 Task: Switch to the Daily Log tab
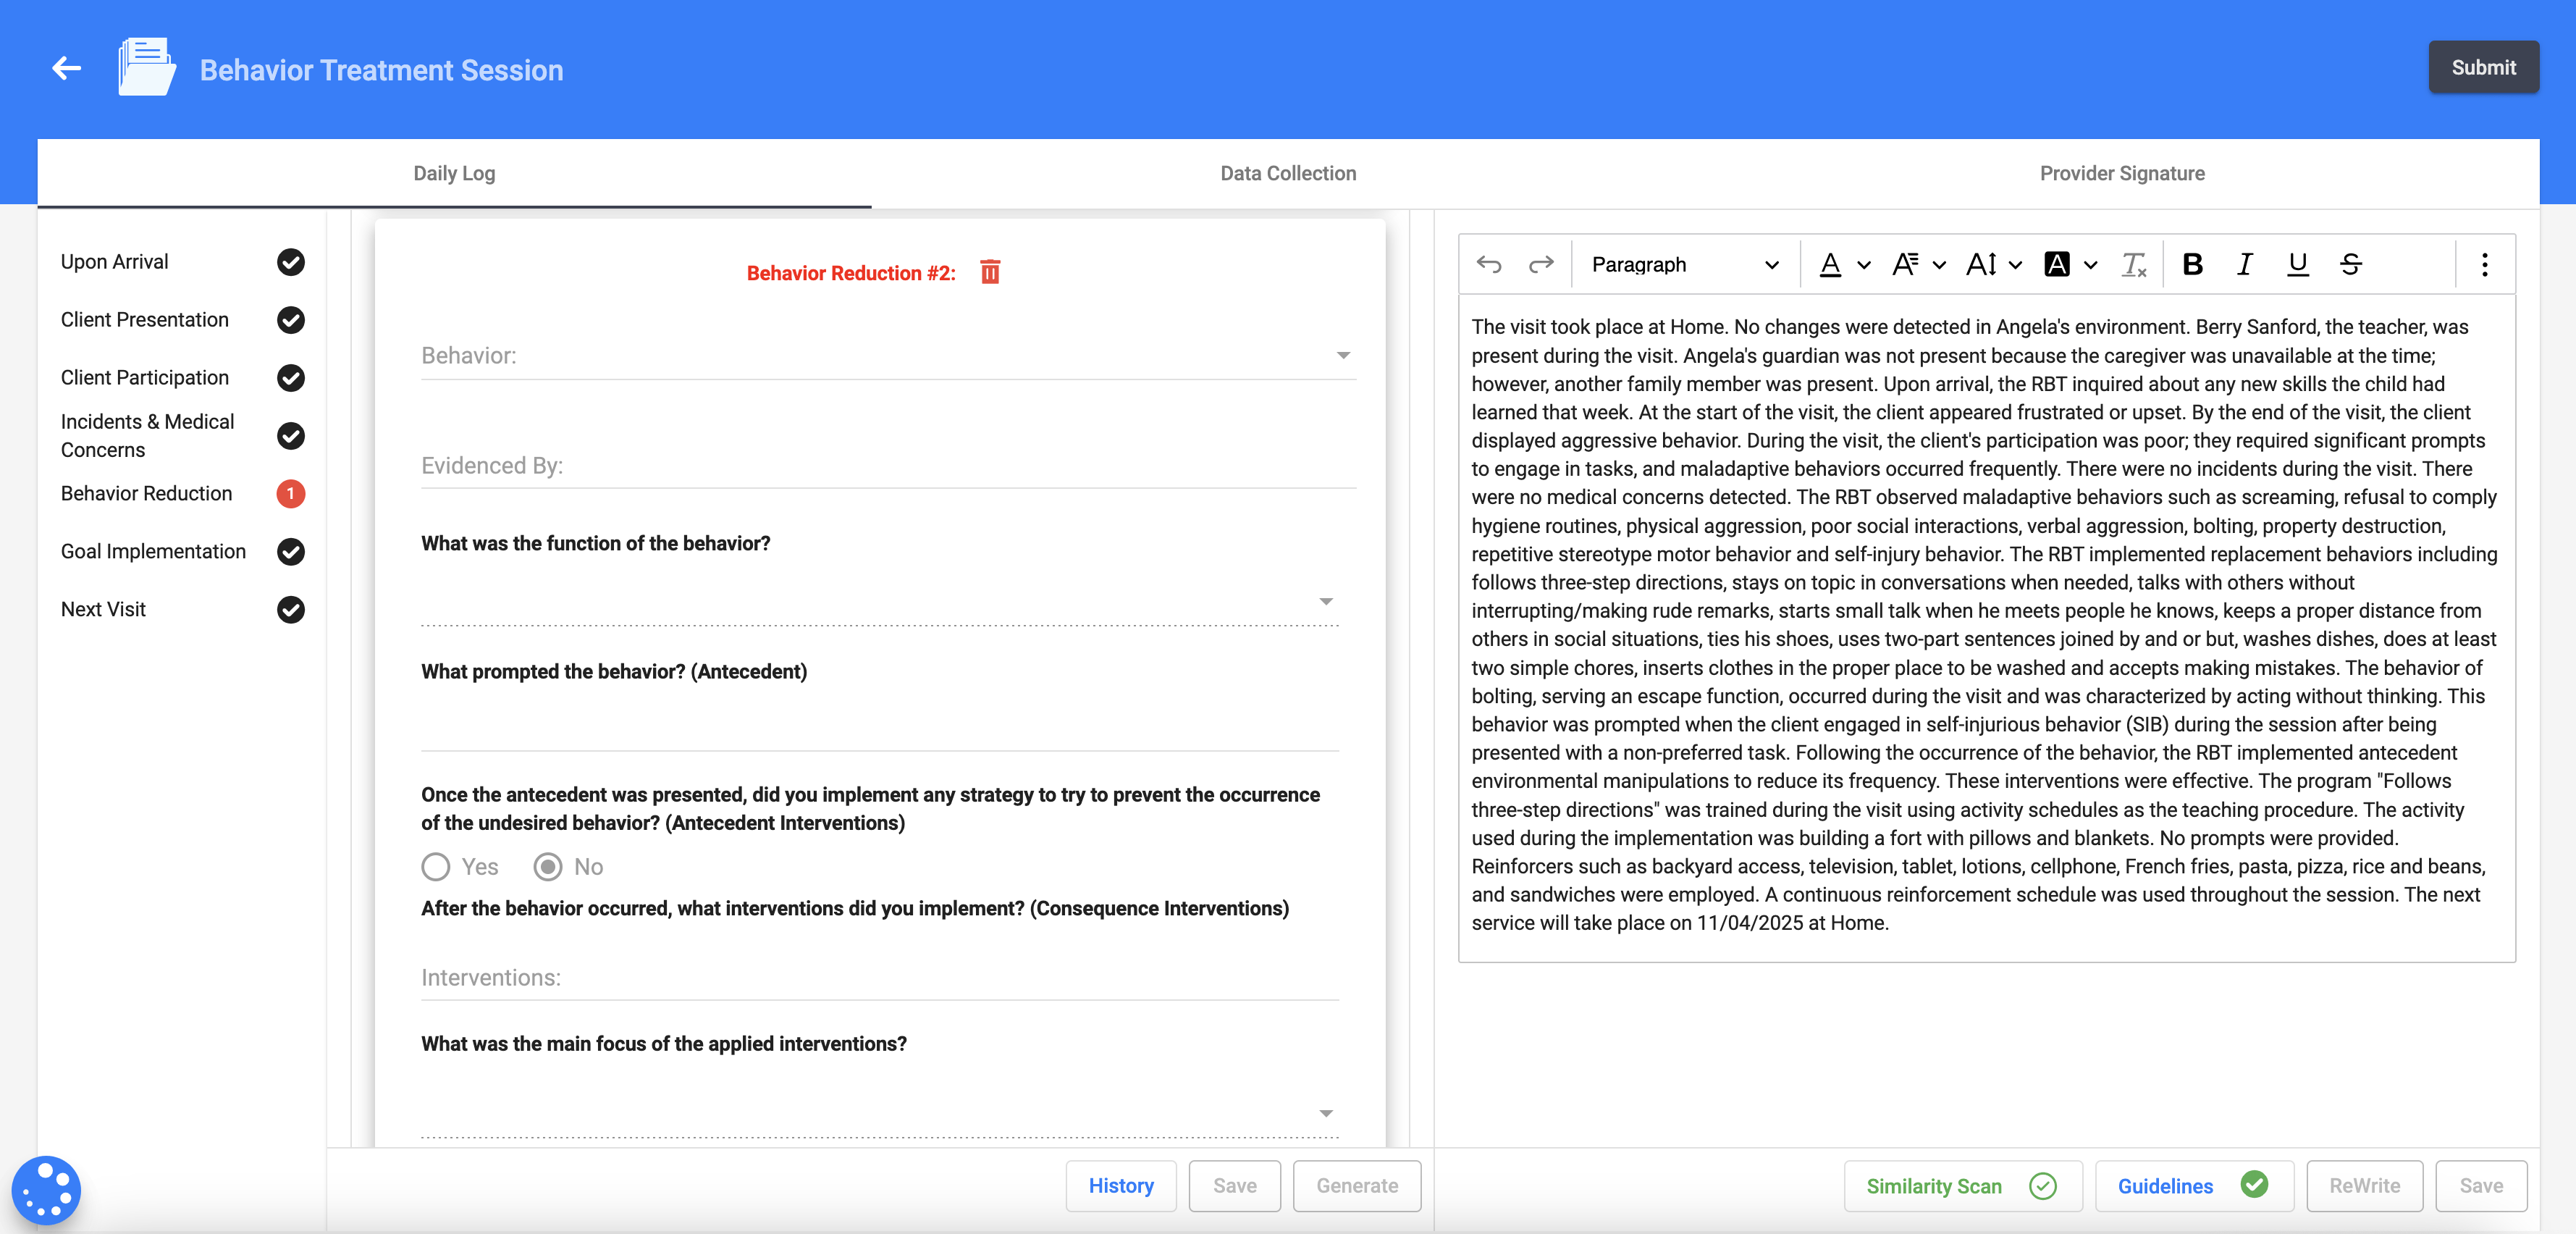454,173
